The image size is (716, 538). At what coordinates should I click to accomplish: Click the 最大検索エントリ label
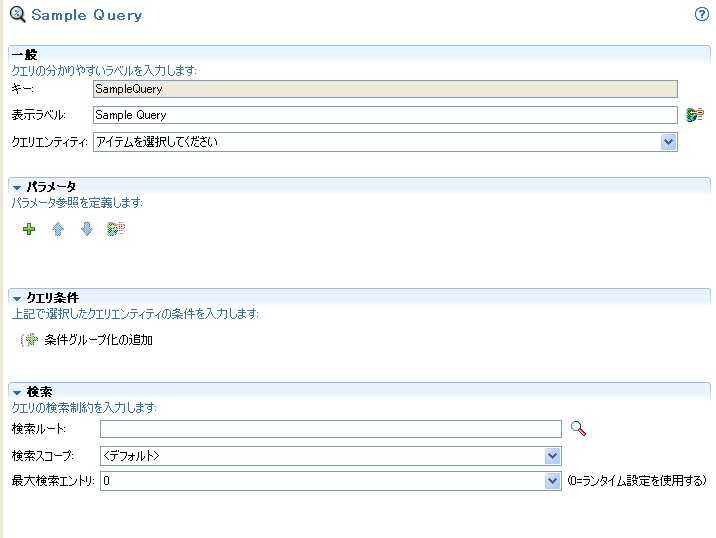[x=53, y=481]
